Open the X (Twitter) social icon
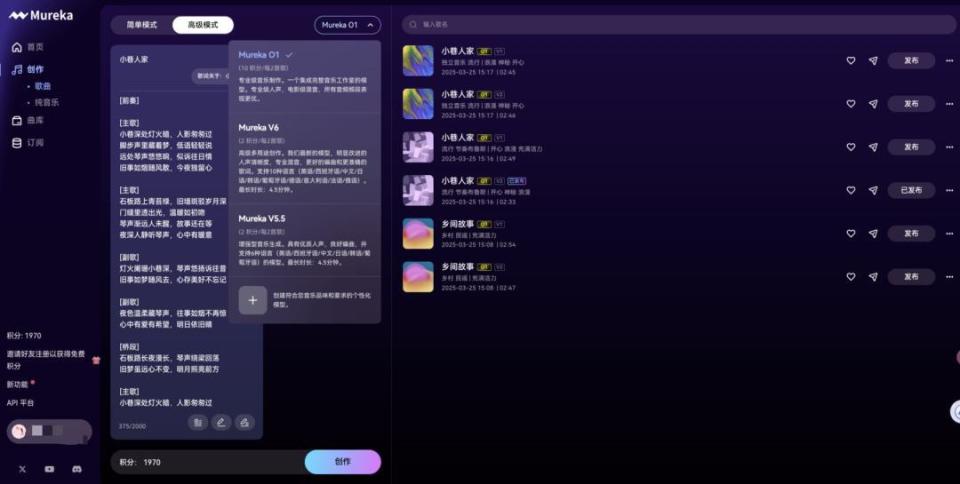Screen dimensions: 960x484 [x=22, y=468]
